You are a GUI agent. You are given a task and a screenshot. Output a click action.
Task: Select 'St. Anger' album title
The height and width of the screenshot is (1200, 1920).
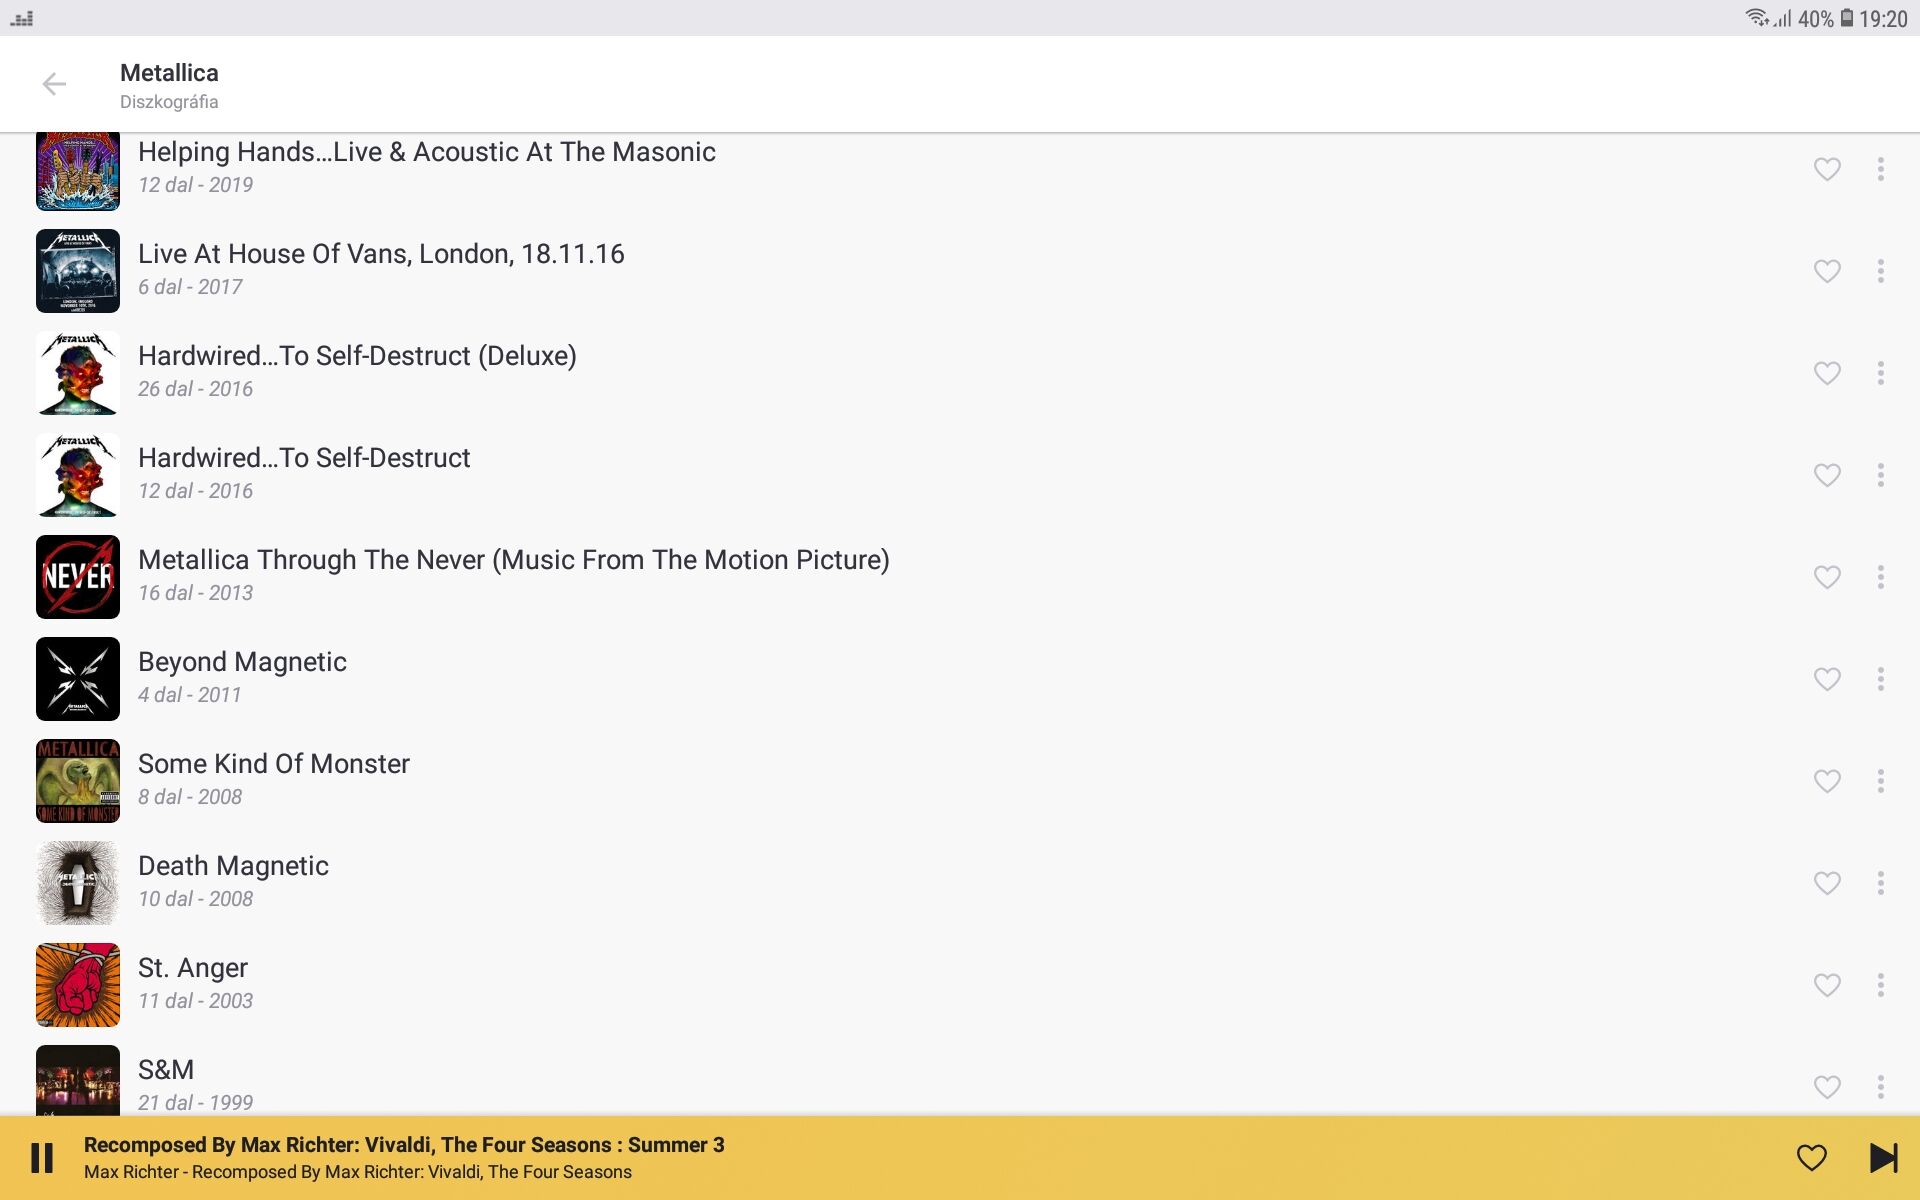click(x=193, y=968)
